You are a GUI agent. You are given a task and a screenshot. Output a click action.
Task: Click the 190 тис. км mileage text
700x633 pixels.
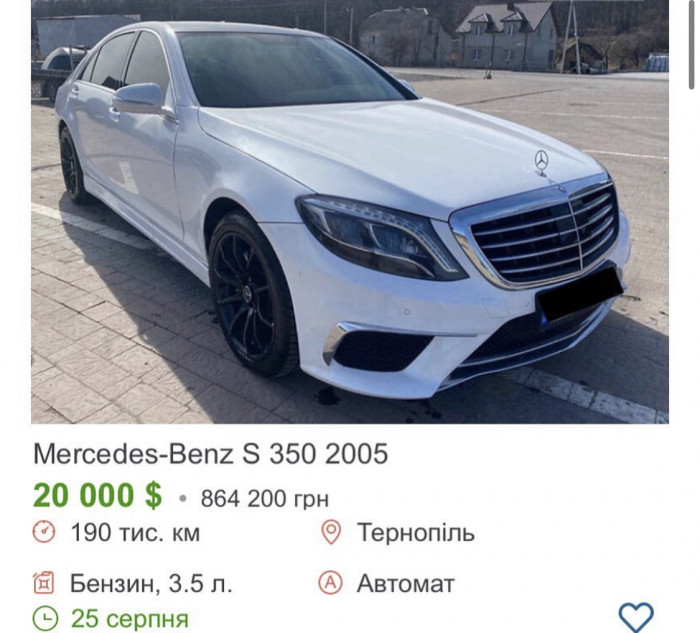tap(135, 532)
